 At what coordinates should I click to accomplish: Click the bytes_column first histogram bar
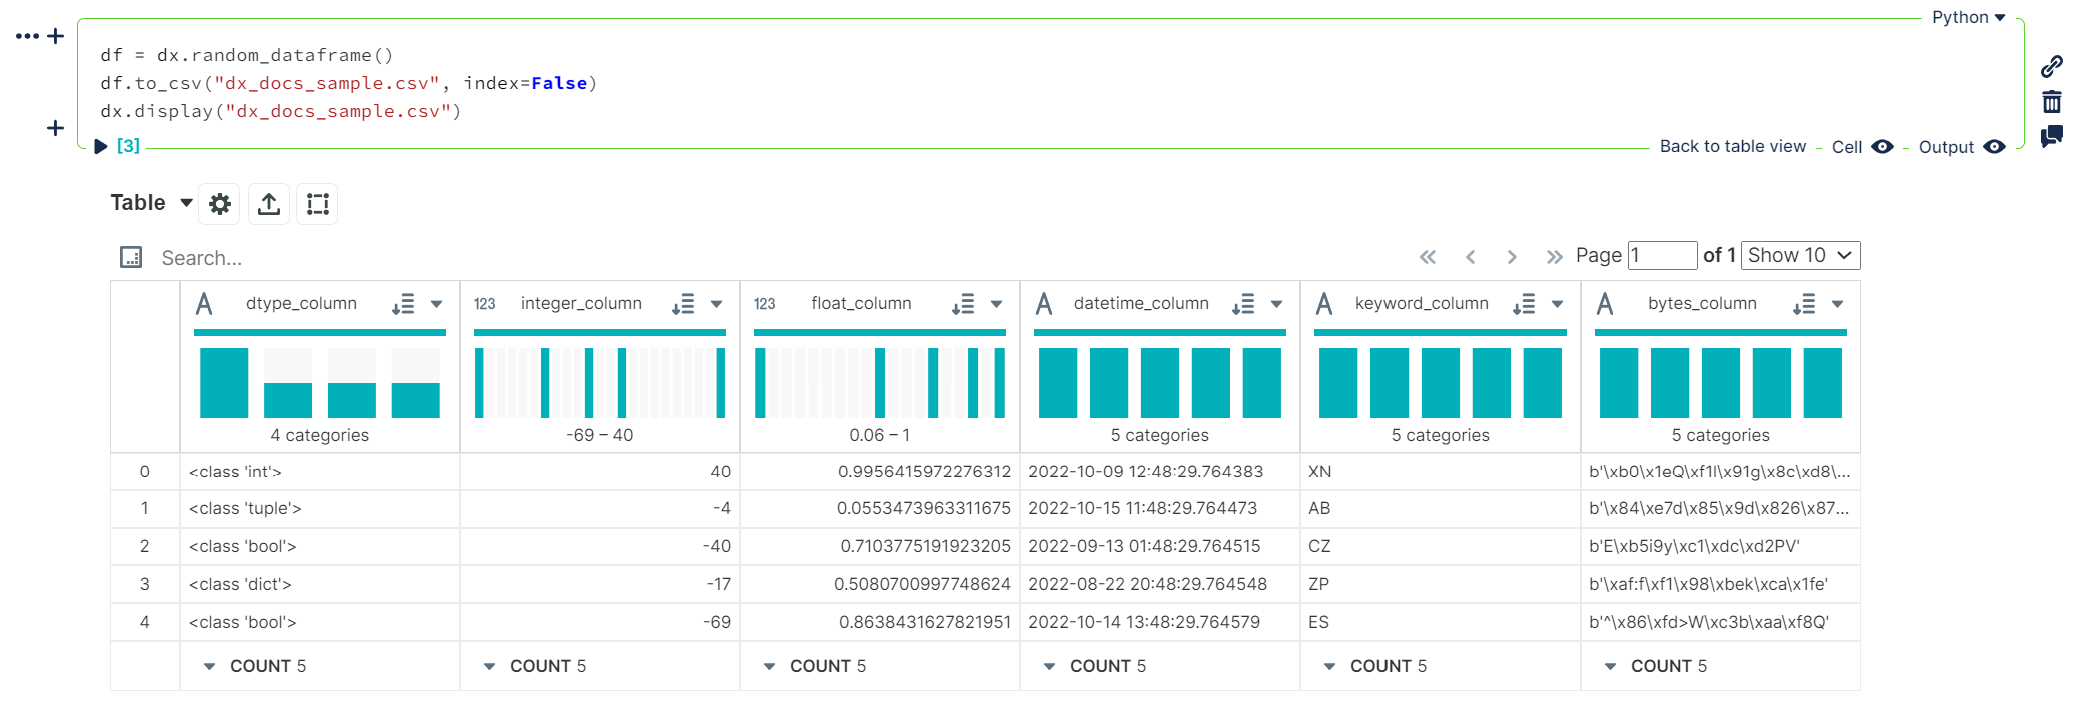tap(1618, 383)
